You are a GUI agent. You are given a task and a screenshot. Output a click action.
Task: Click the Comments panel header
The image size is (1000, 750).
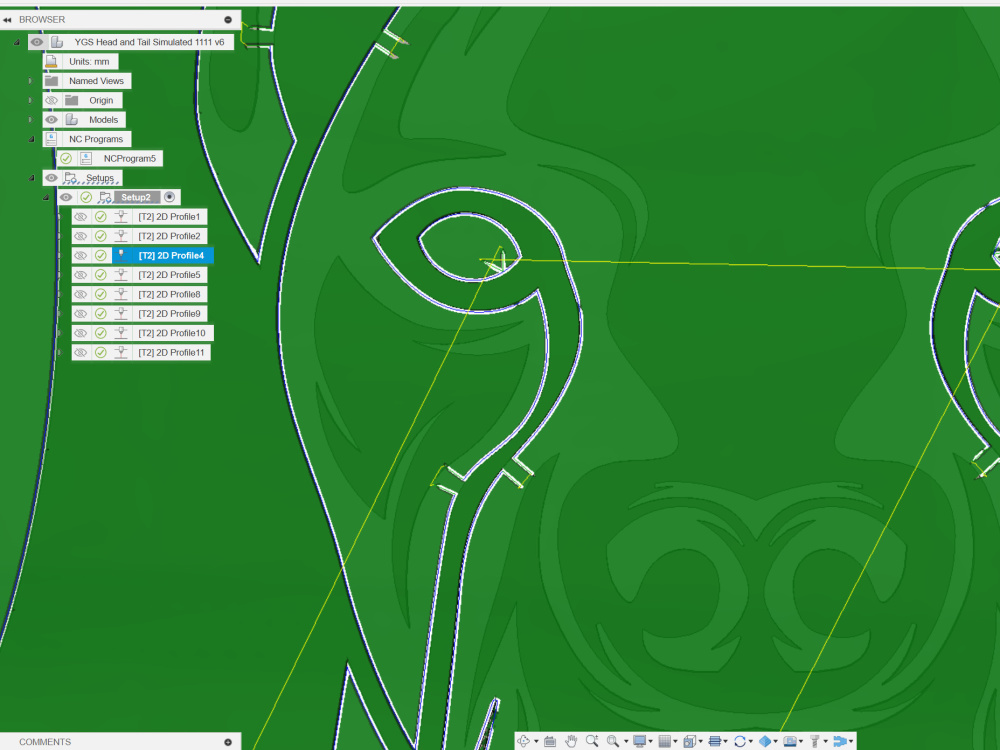(x=120, y=742)
